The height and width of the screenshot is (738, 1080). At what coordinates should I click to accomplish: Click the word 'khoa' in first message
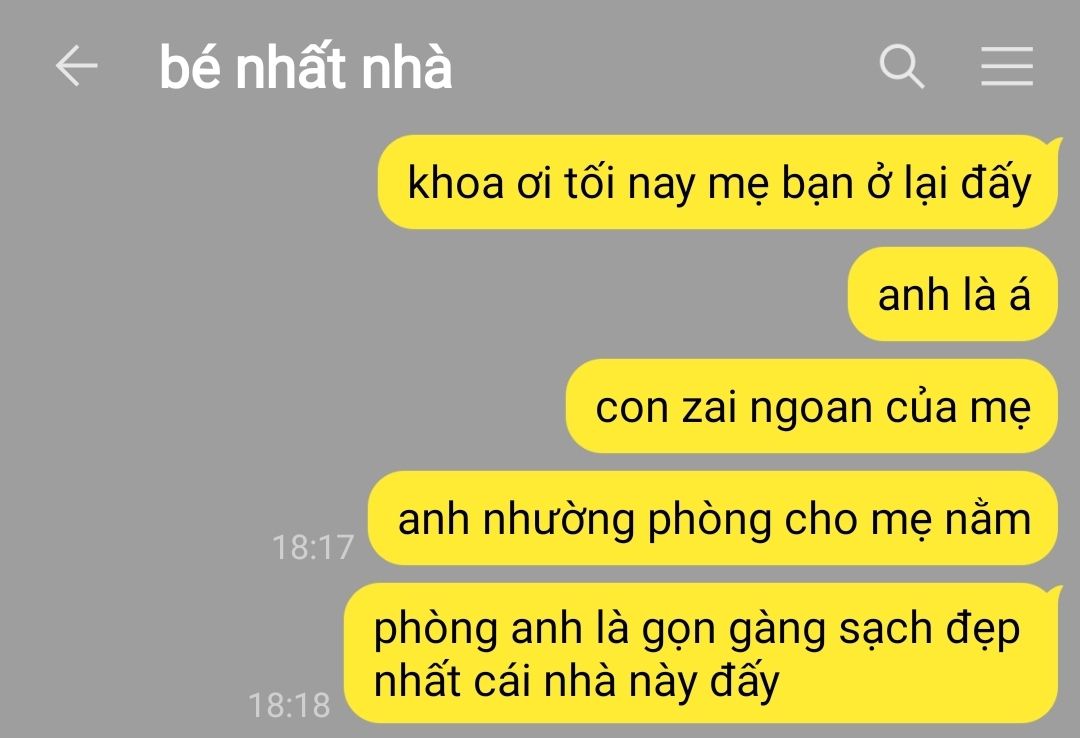(x=456, y=183)
